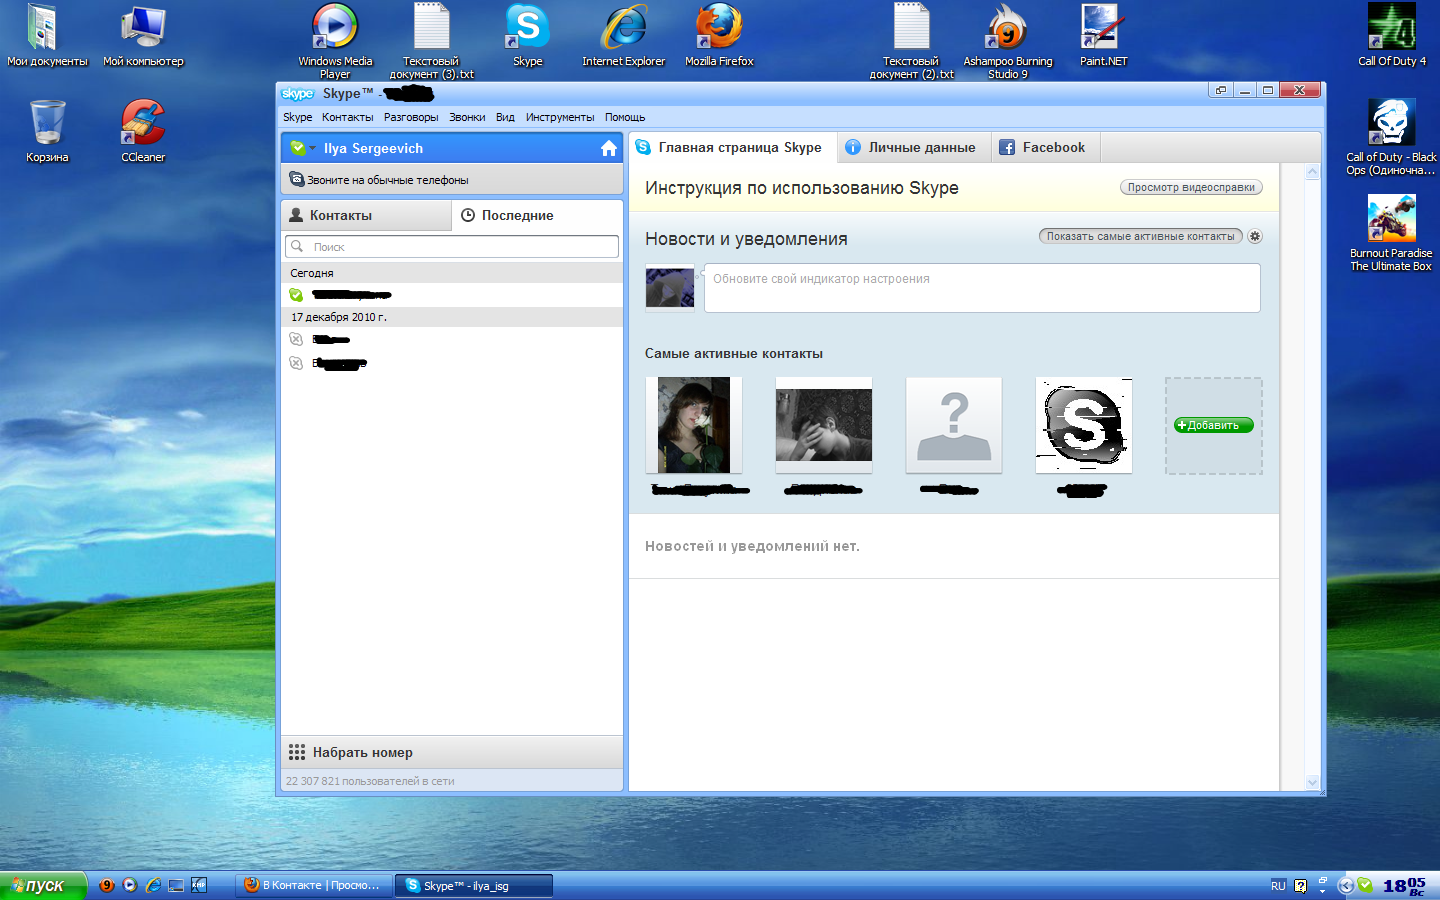Click the green Добавить button

pos(1213,425)
